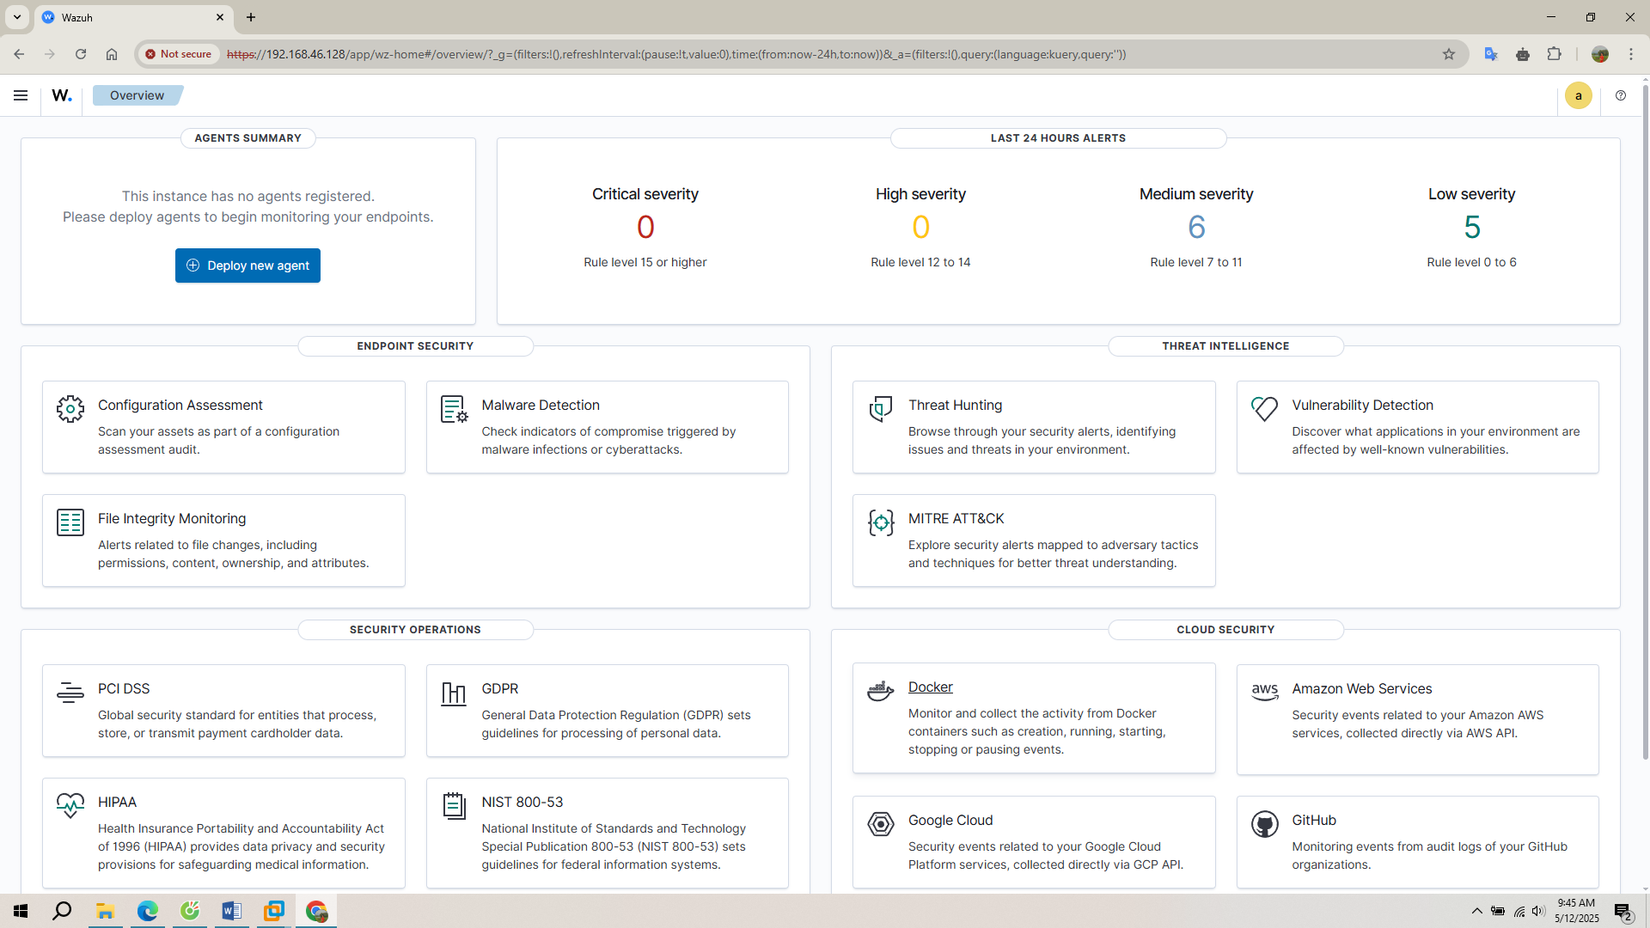This screenshot has height=928, width=1650.
Task: Switch to the Wazuh browser tab
Action: tap(130, 17)
